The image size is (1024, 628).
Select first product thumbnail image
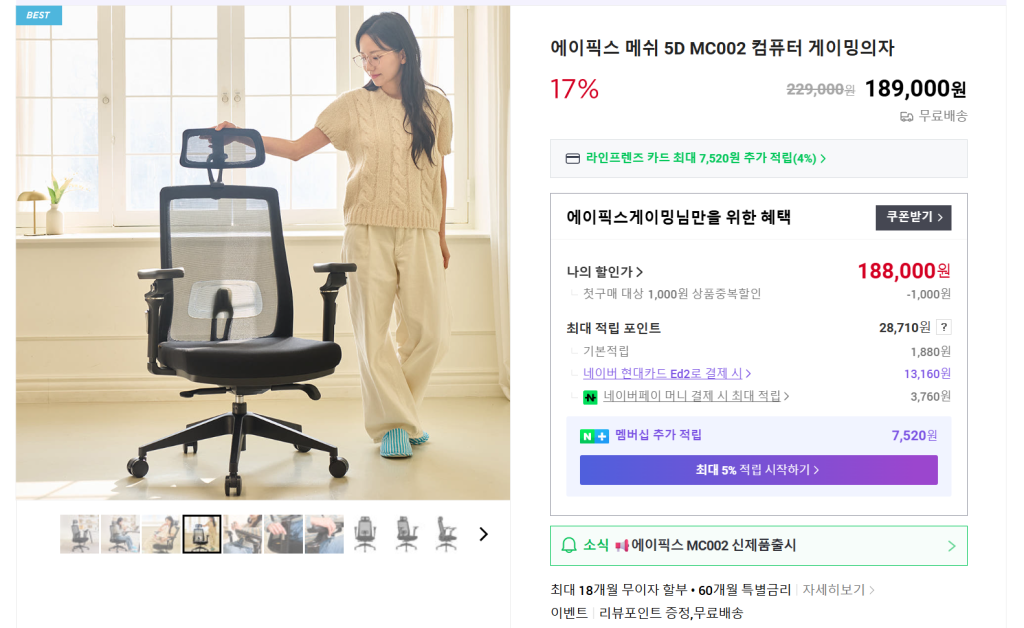click(80, 534)
